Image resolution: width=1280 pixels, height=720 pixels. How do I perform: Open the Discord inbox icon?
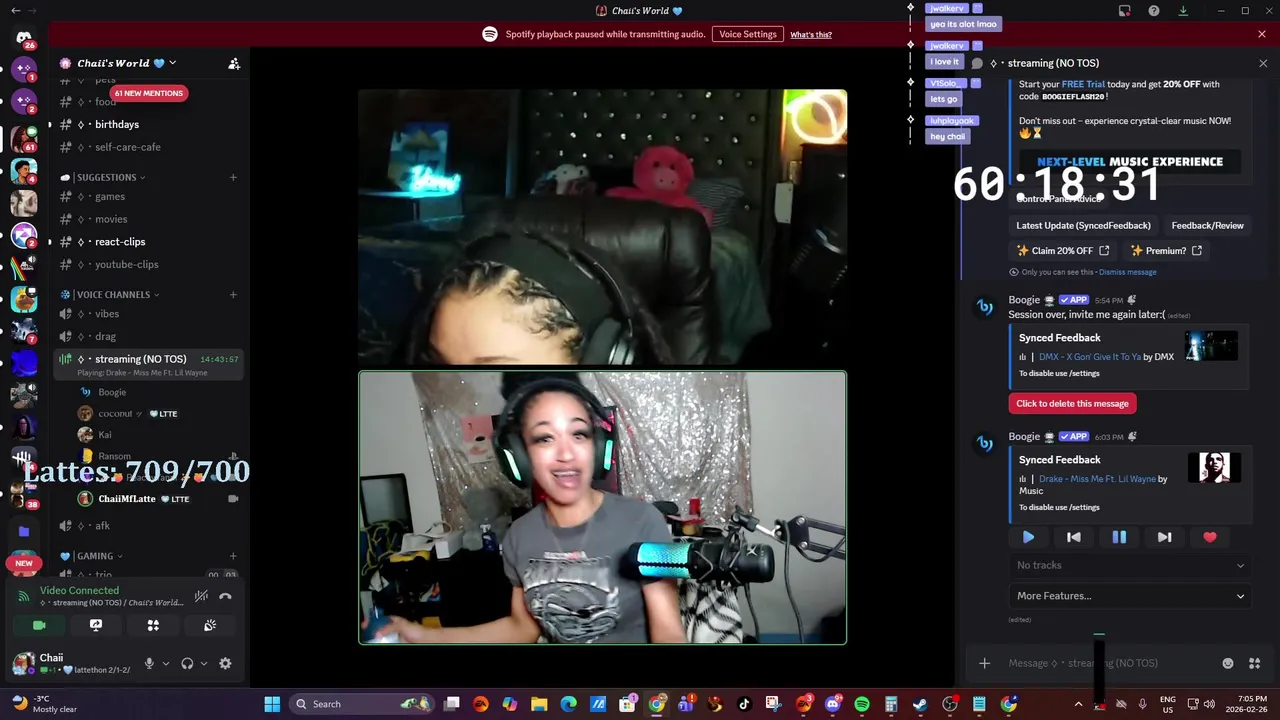(x=1125, y=11)
